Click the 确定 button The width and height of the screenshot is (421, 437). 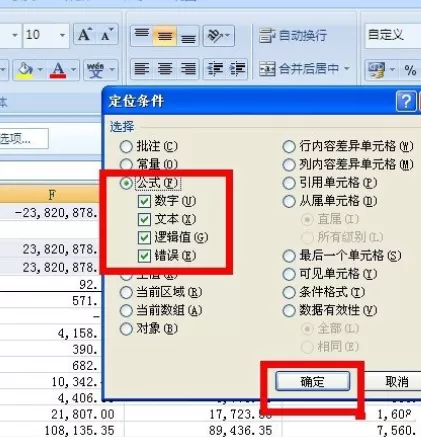tap(312, 381)
